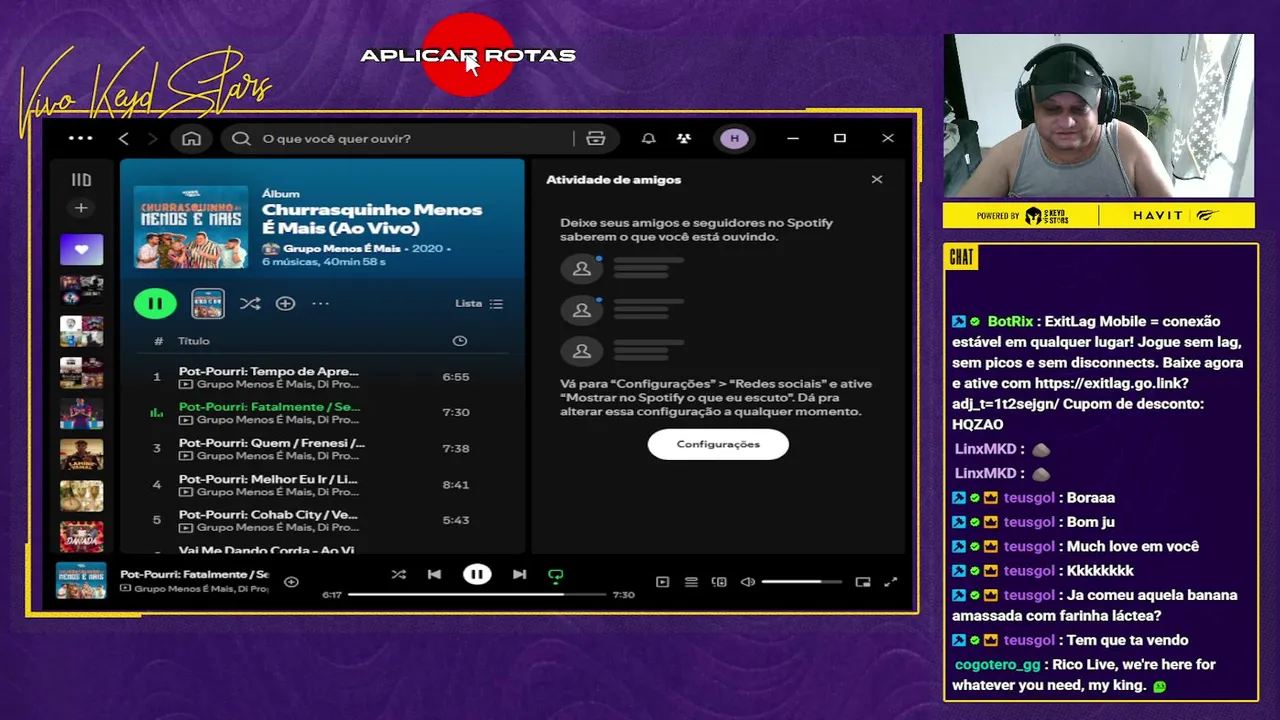The image size is (1280, 720).
Task: Click BotRix username in chat
Action: click(x=1010, y=321)
